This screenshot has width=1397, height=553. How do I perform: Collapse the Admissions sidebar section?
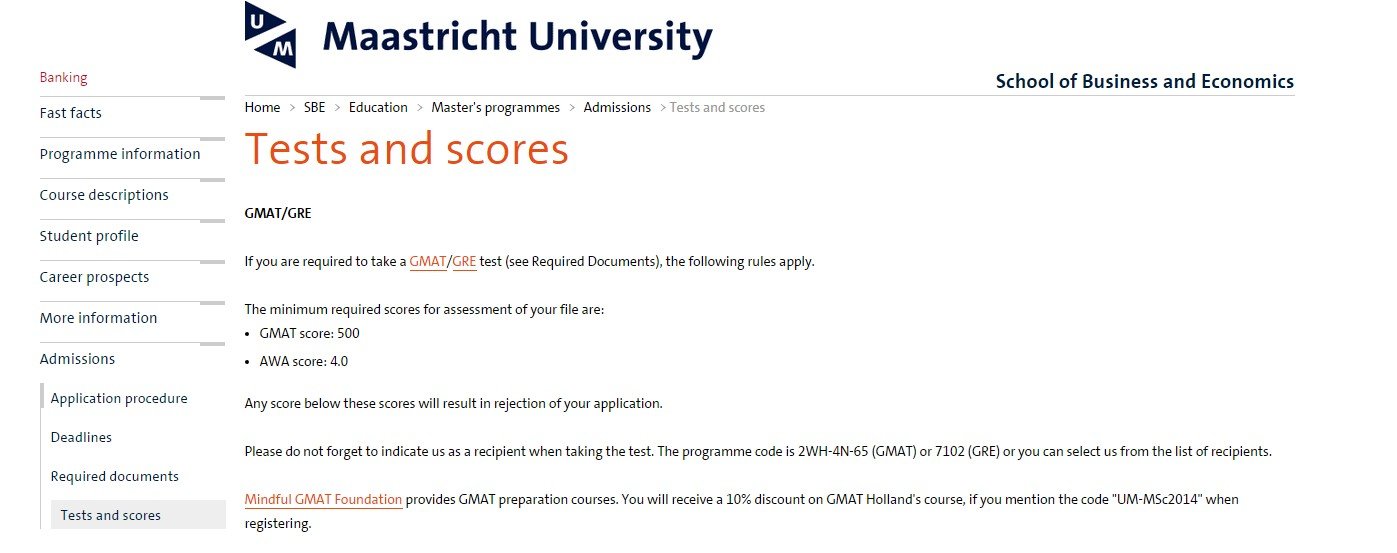[x=77, y=359]
